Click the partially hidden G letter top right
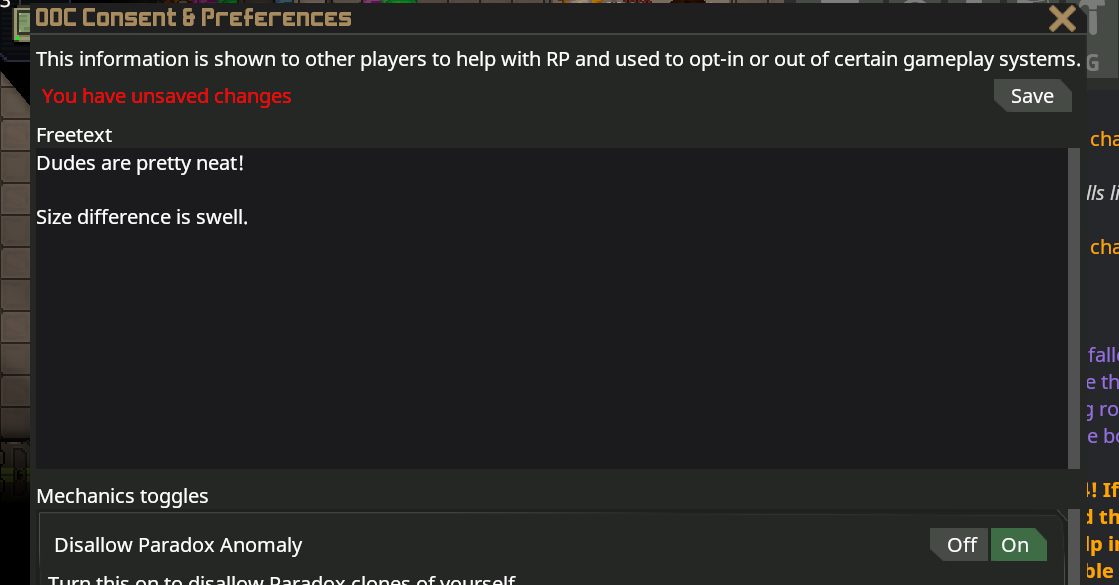This screenshot has height=585, width=1119. click(1095, 60)
